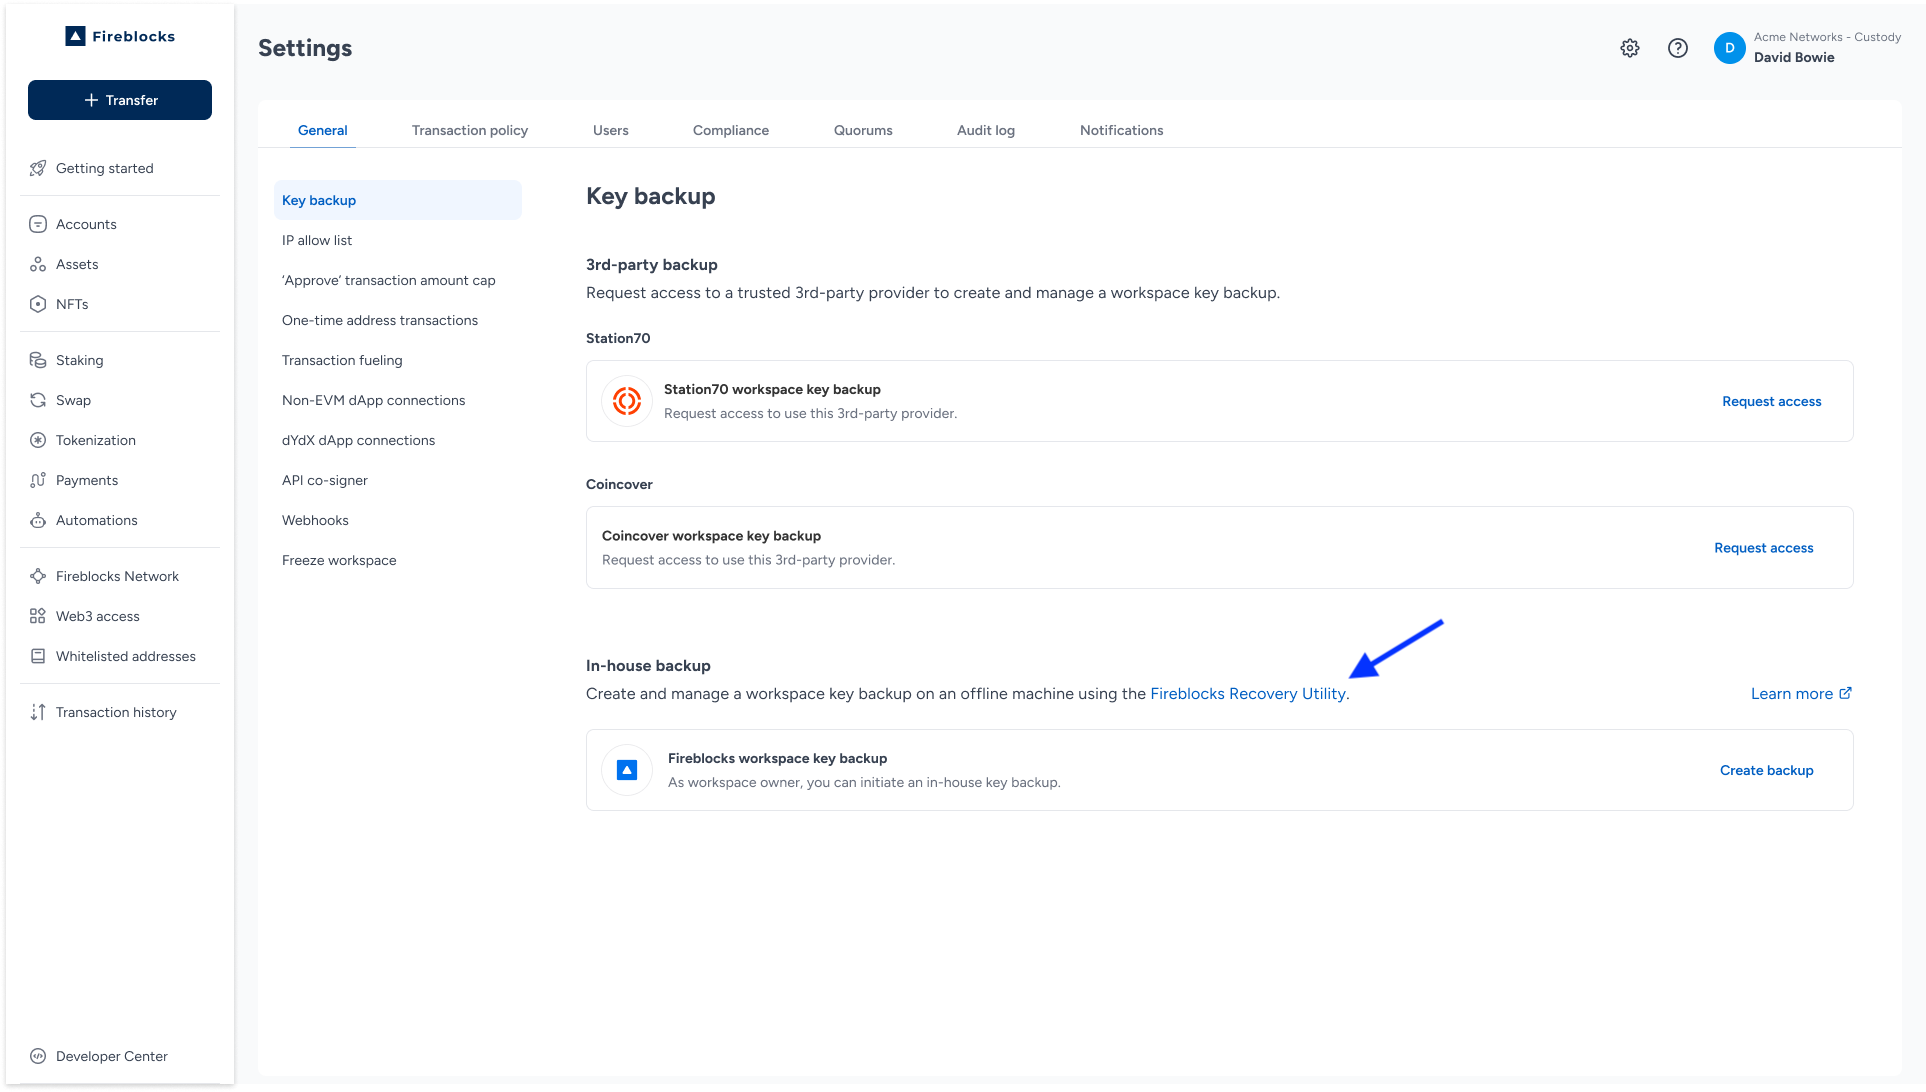
Task: Click the Whitelisted addresses icon
Action: click(38, 656)
